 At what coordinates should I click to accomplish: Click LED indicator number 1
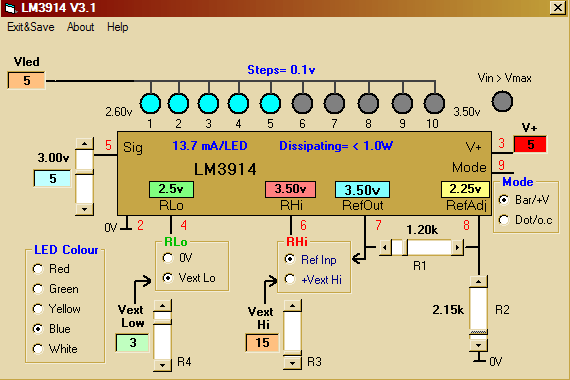150,104
